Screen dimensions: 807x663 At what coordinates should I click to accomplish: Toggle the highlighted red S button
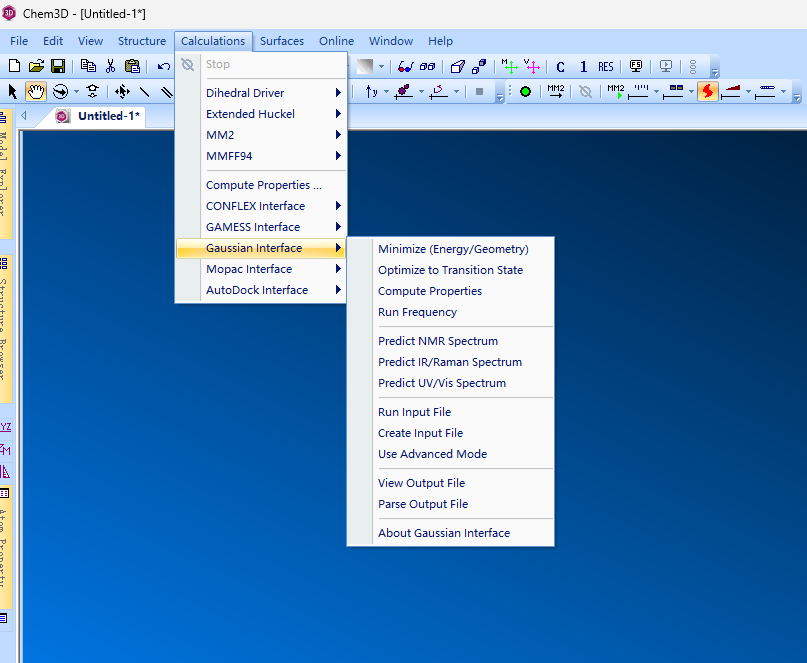pyautogui.click(x=708, y=91)
